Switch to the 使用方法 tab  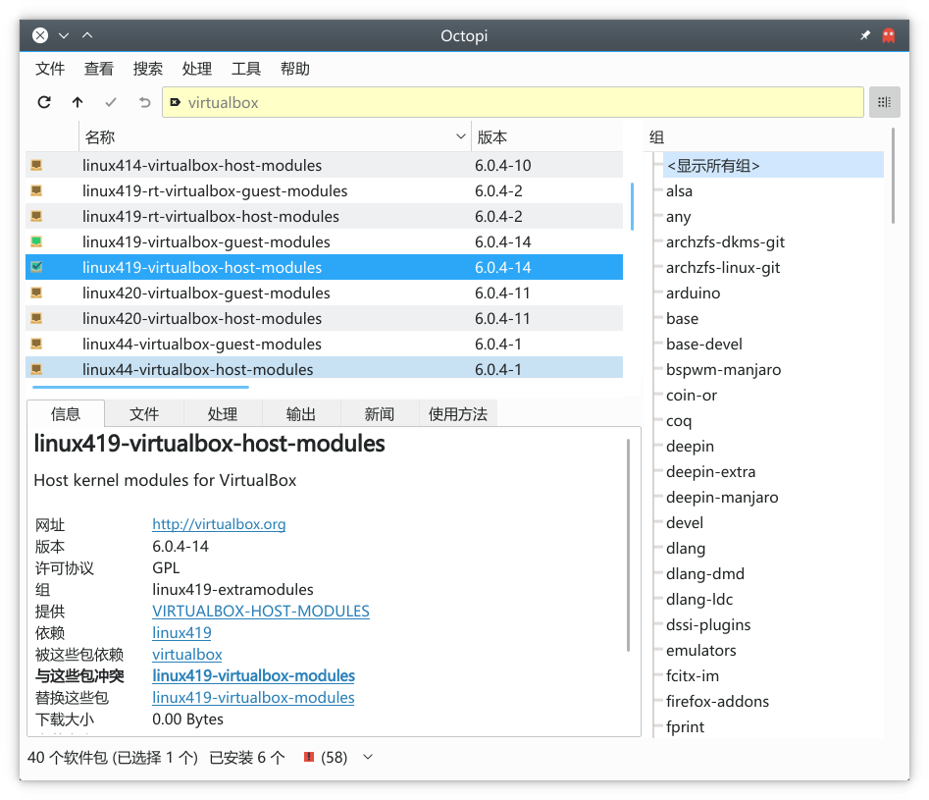click(458, 414)
